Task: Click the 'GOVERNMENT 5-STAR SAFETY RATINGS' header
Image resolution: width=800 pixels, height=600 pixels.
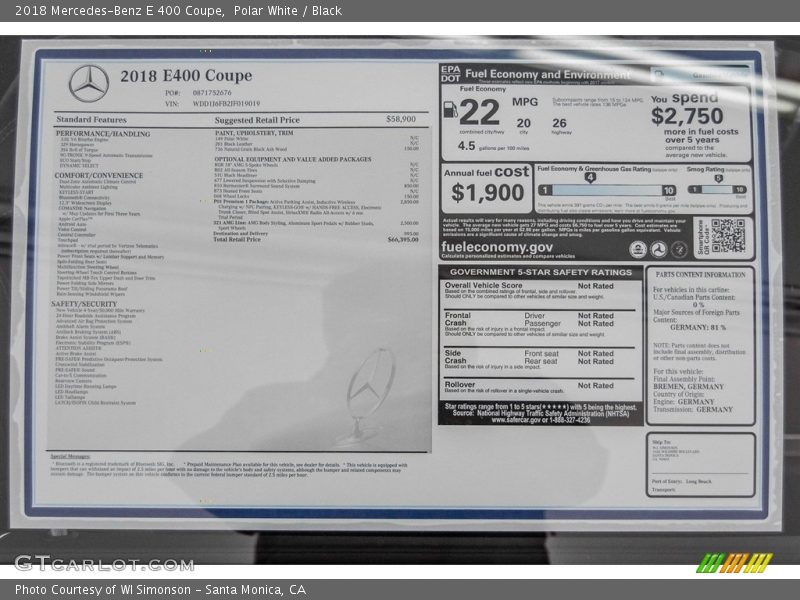Action: click(541, 272)
